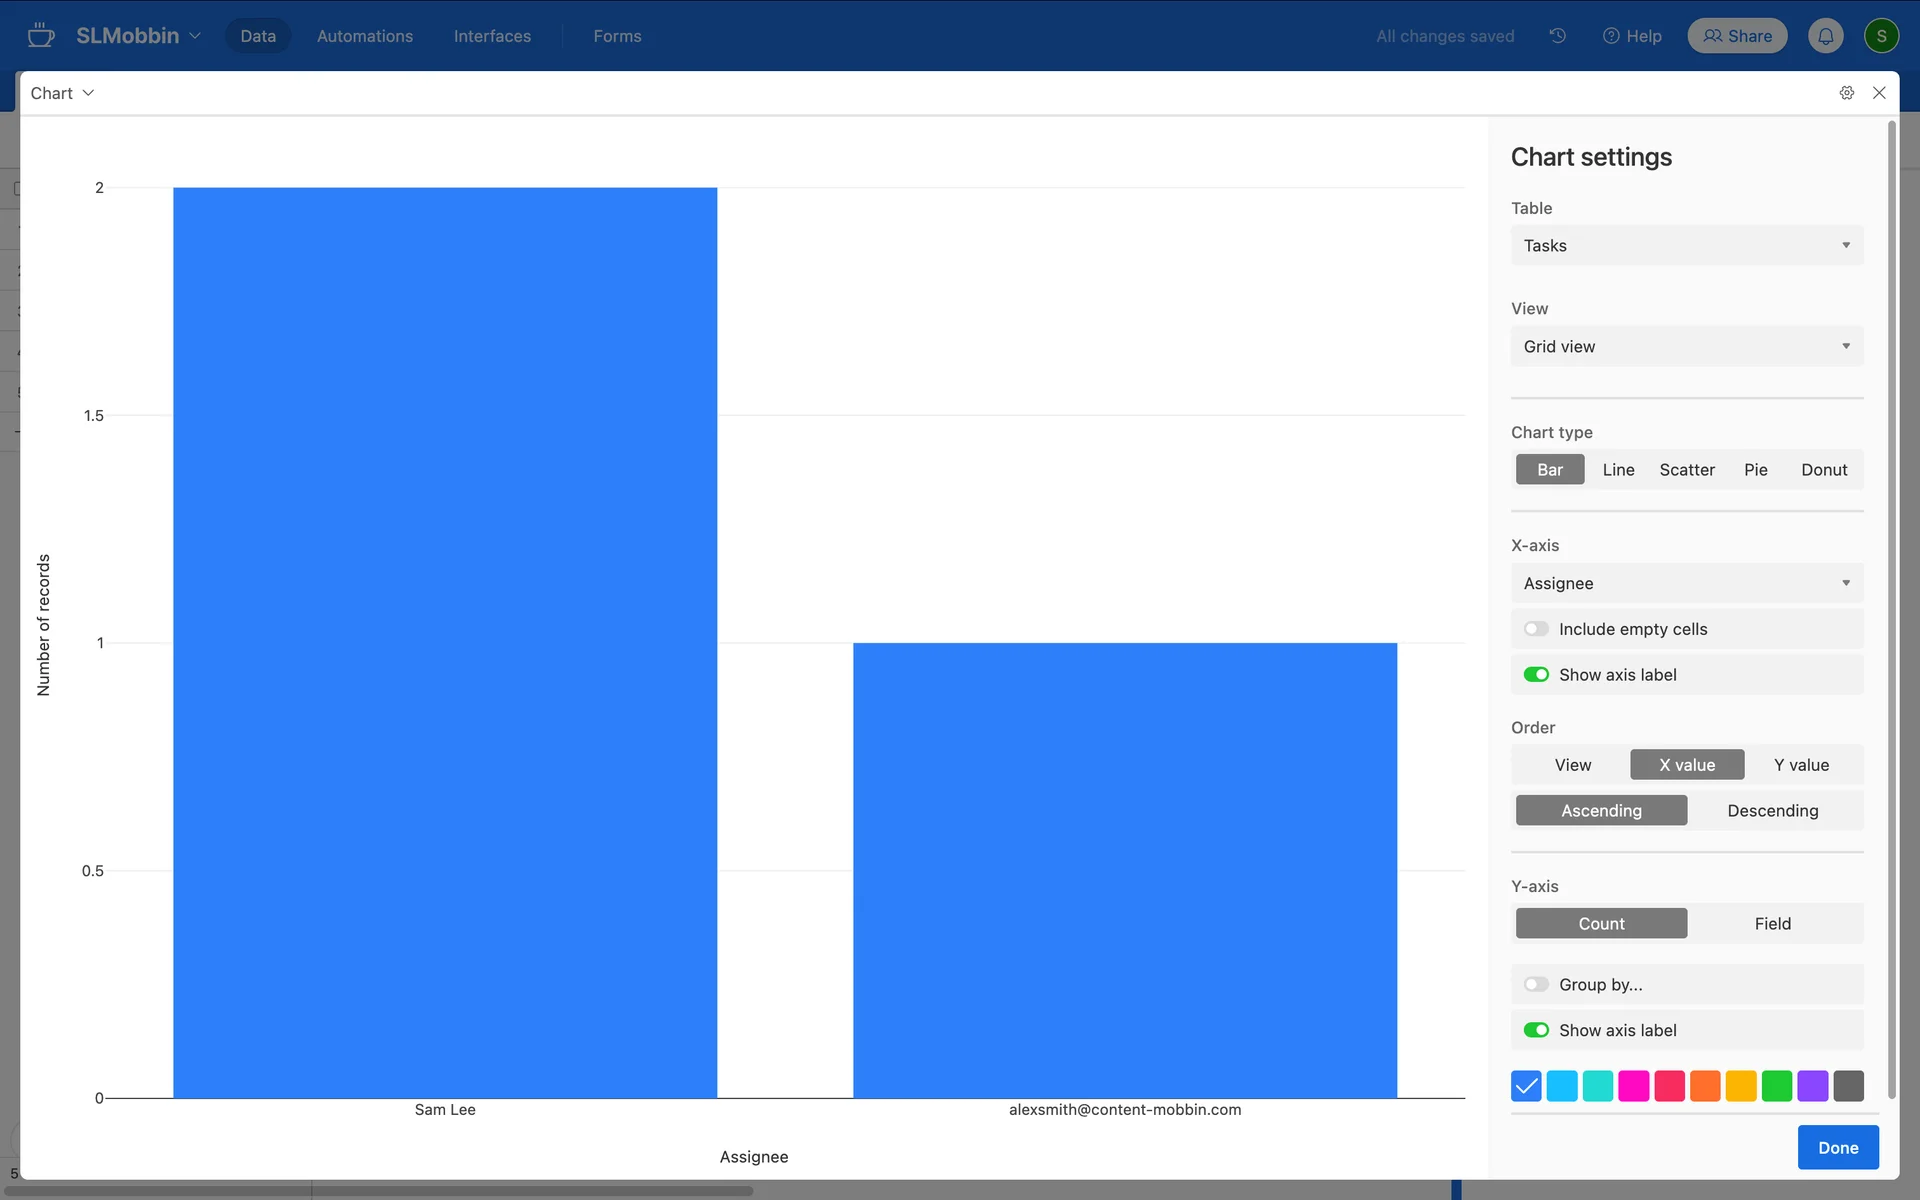The height and width of the screenshot is (1200, 1920).
Task: Enable the Include empty cells toggle
Action: (1536, 629)
